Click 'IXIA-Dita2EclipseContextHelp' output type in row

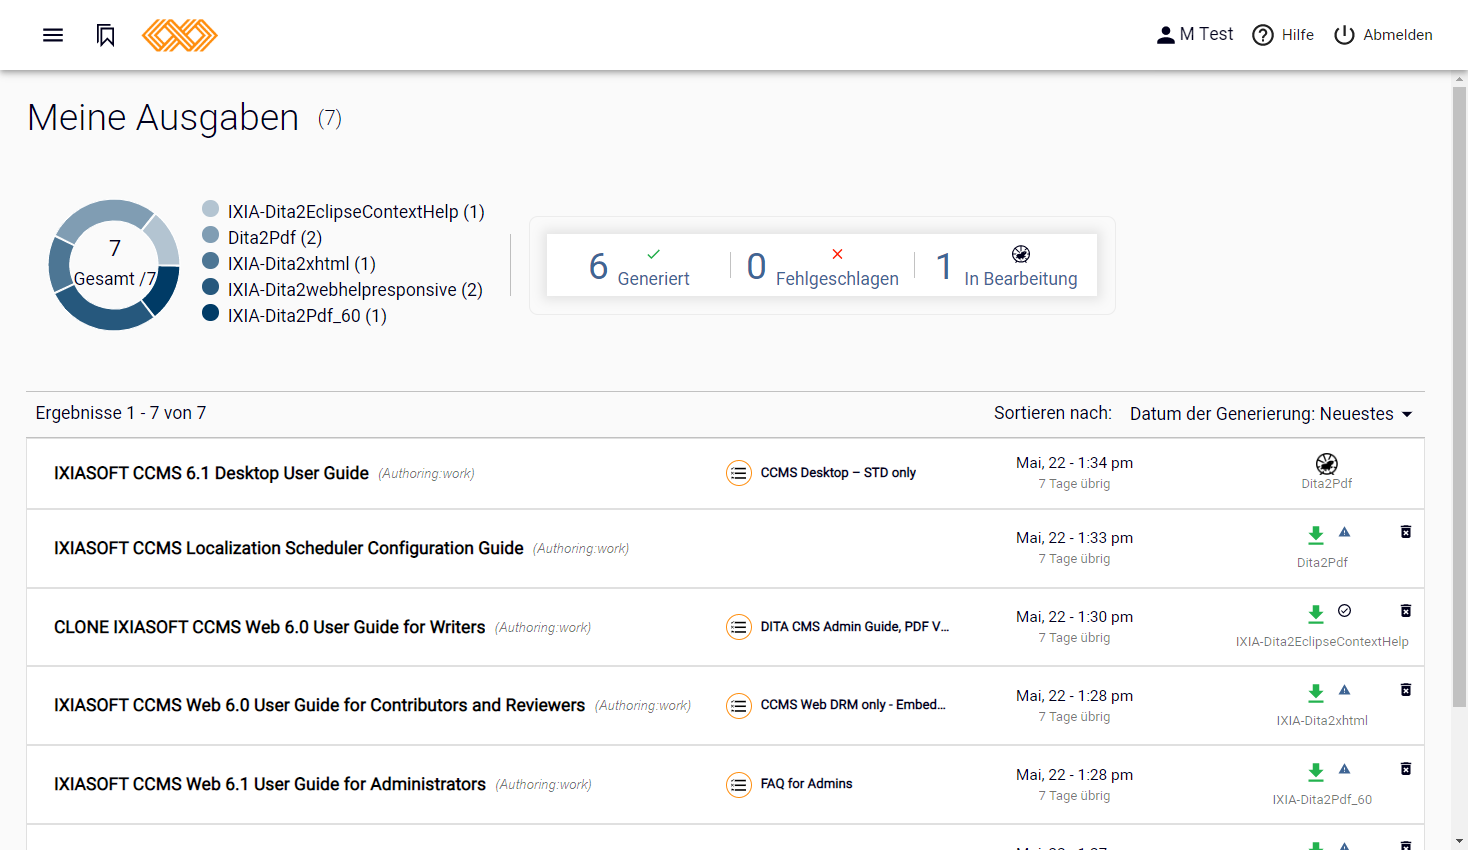click(x=1322, y=642)
